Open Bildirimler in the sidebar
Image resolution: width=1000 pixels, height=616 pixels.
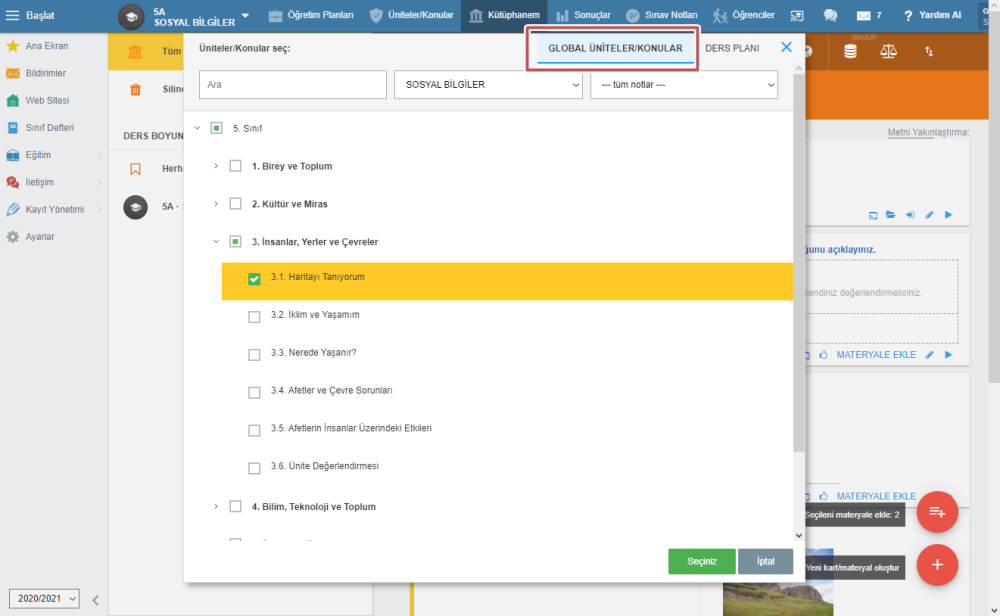[45, 73]
